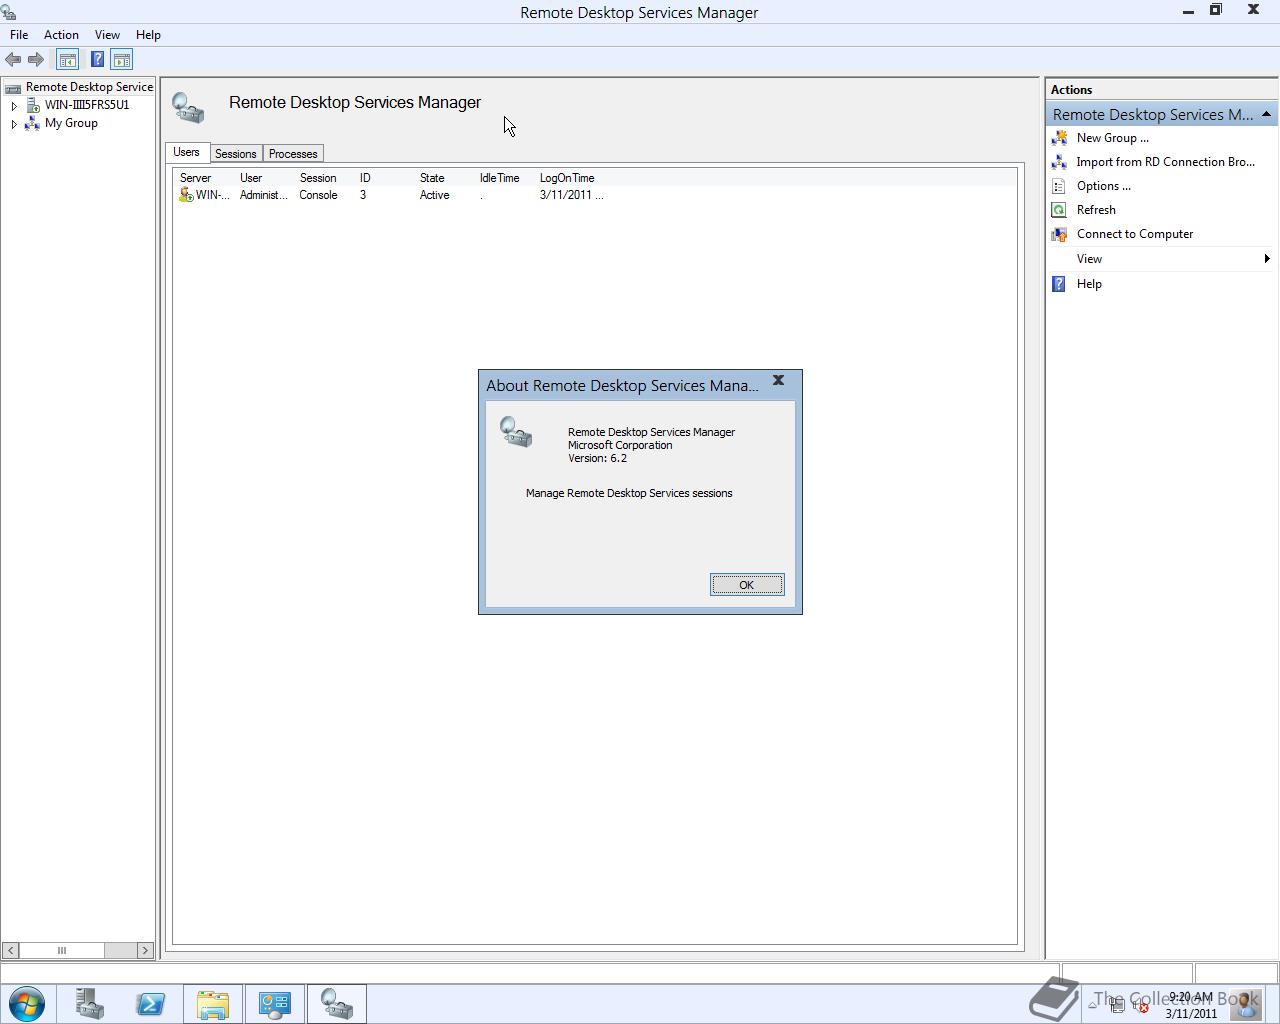1280x1024 pixels.
Task: Click OK in the About dialog
Action: (x=747, y=585)
